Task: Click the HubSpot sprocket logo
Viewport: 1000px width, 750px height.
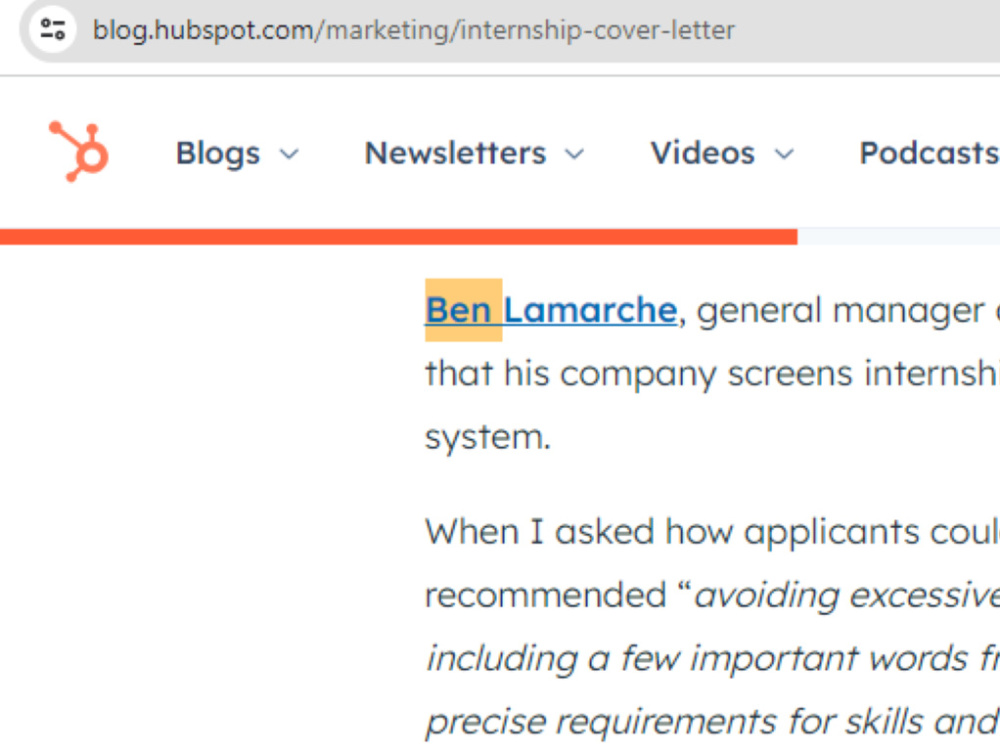Action: coord(79,151)
